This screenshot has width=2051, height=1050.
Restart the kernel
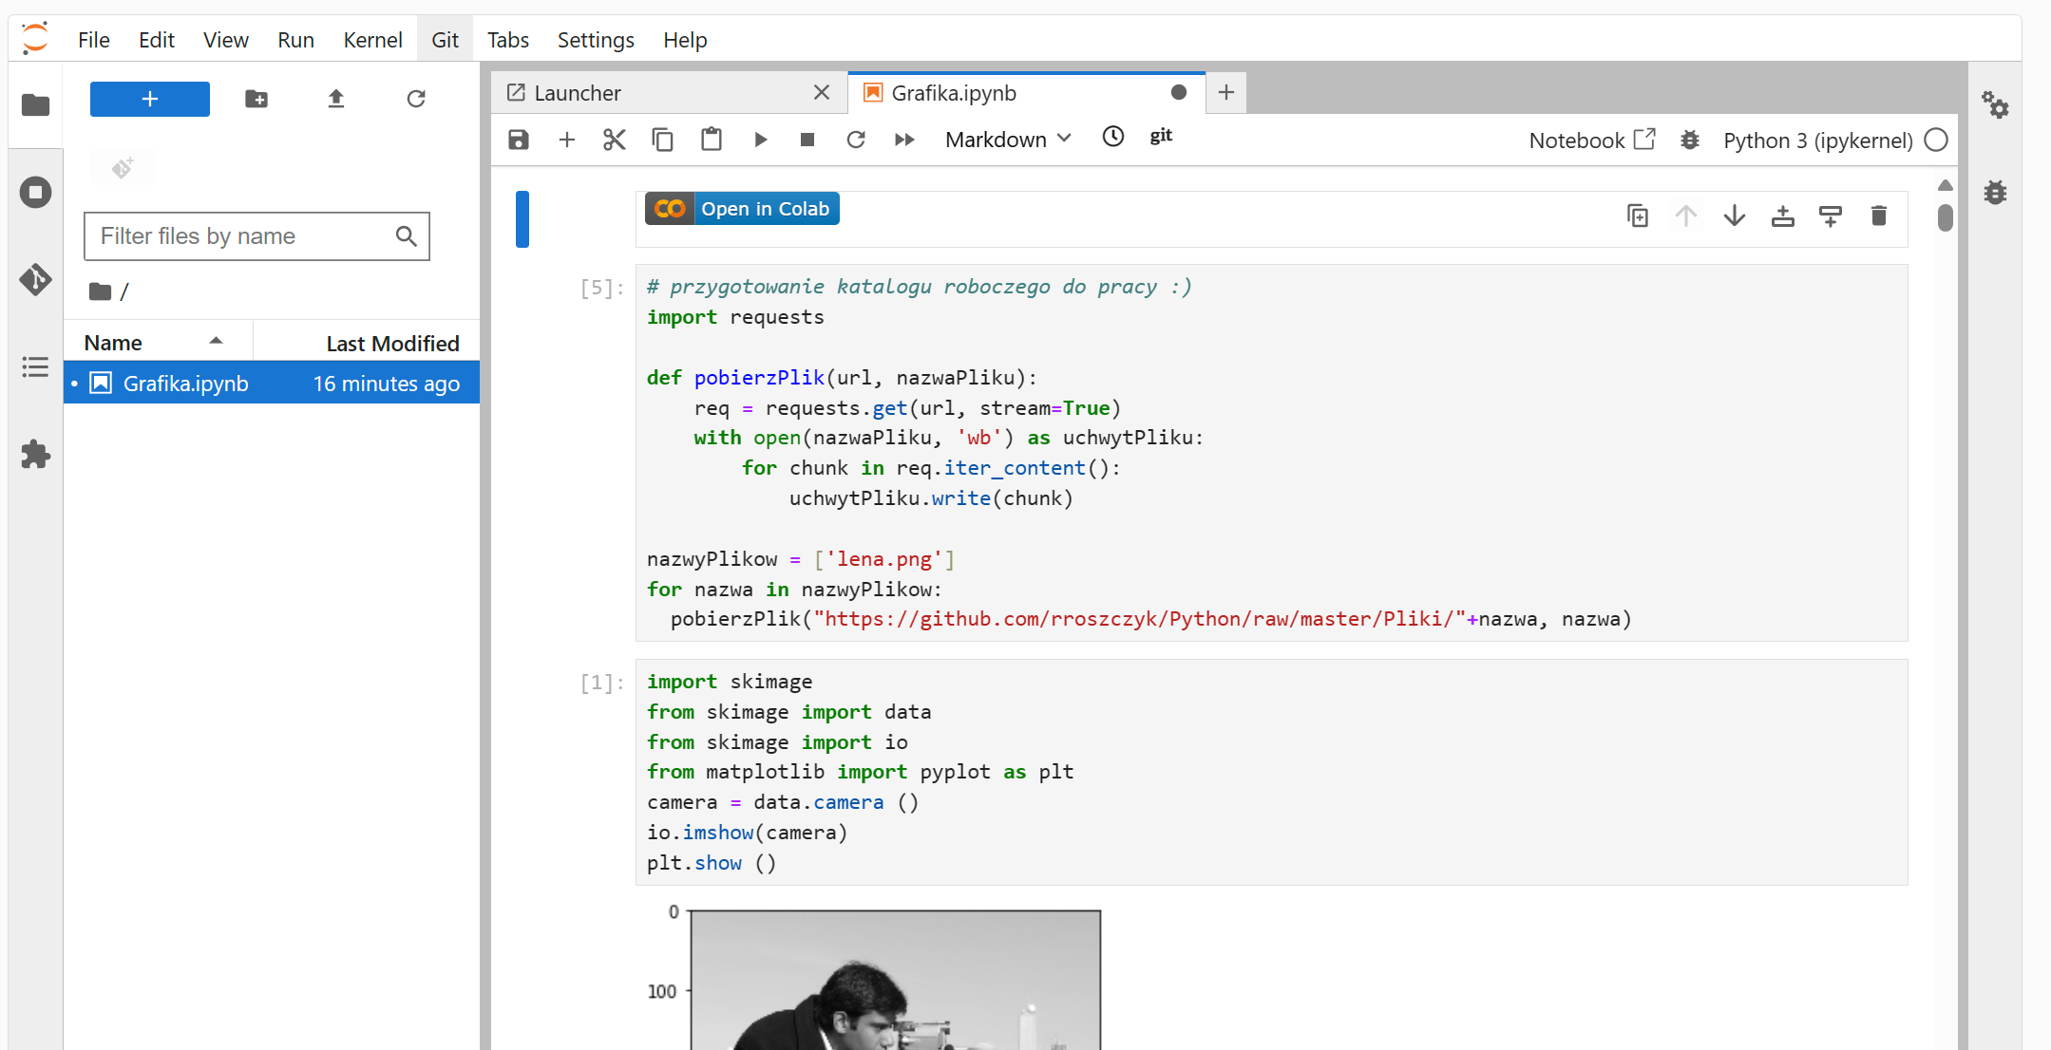click(x=856, y=140)
